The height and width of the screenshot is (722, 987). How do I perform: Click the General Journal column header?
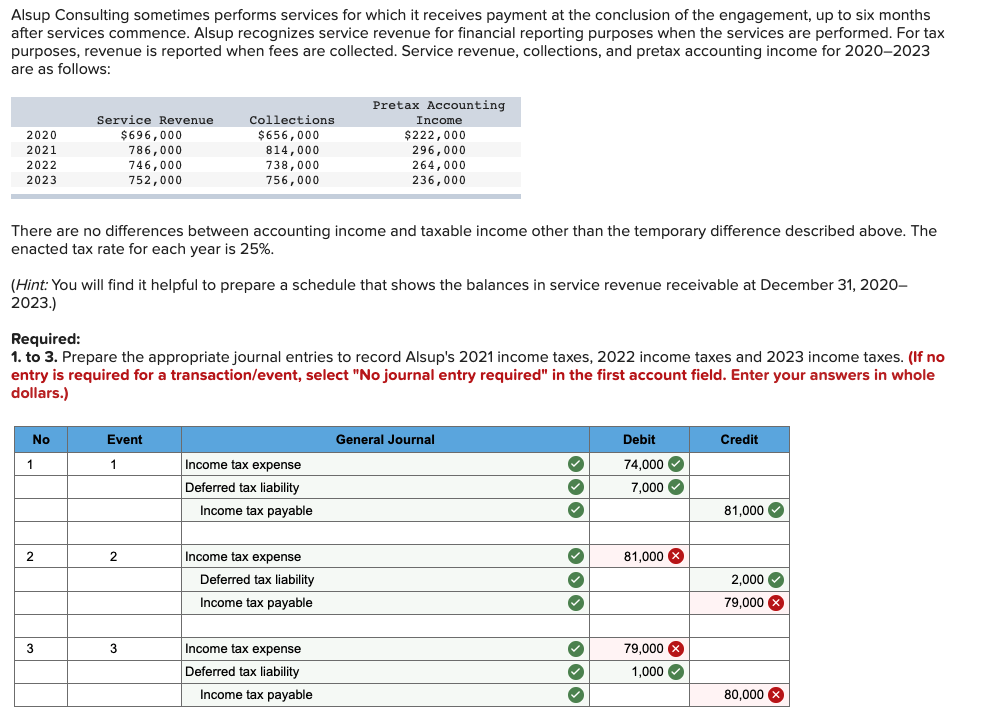pos(385,439)
